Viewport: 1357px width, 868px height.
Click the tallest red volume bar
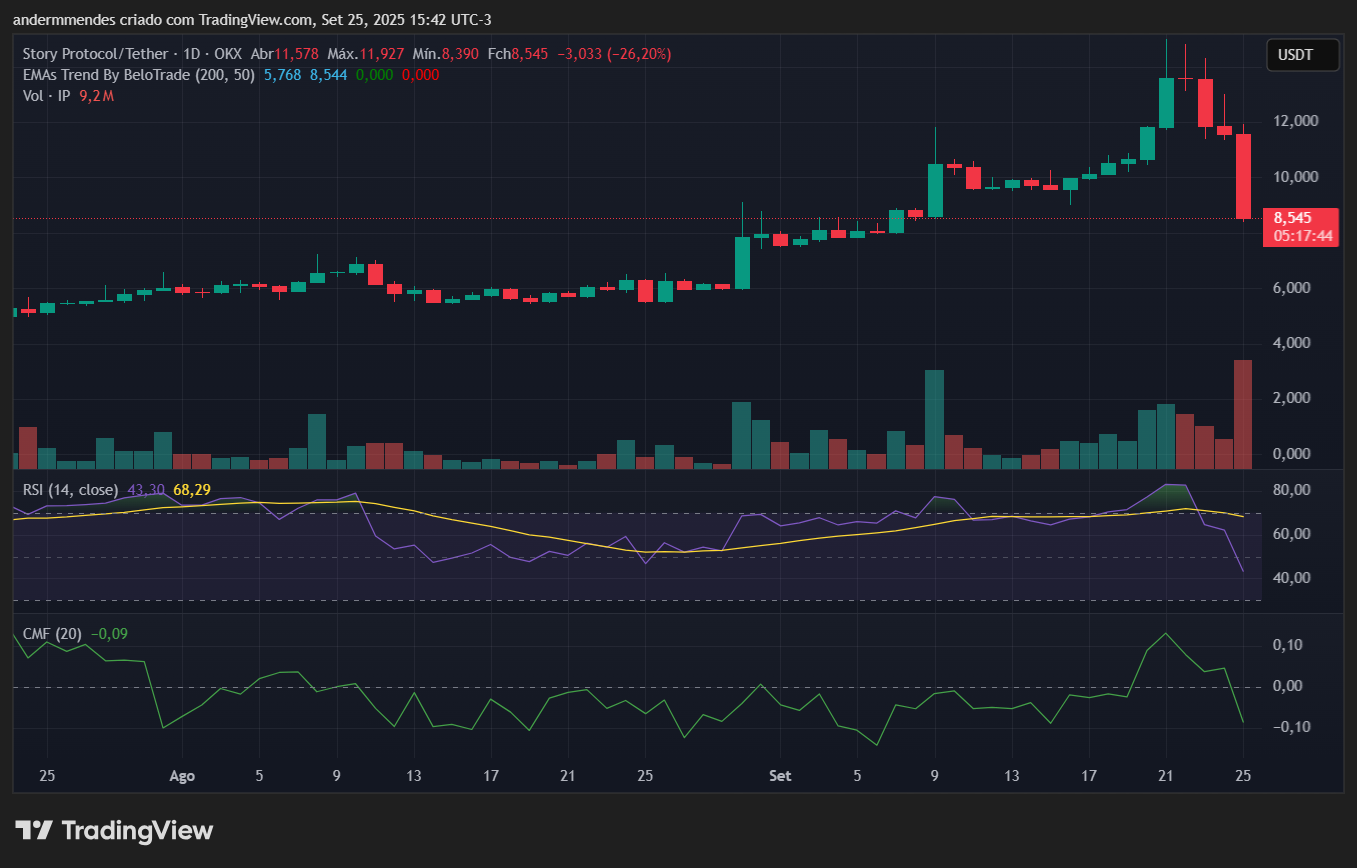point(1243,414)
